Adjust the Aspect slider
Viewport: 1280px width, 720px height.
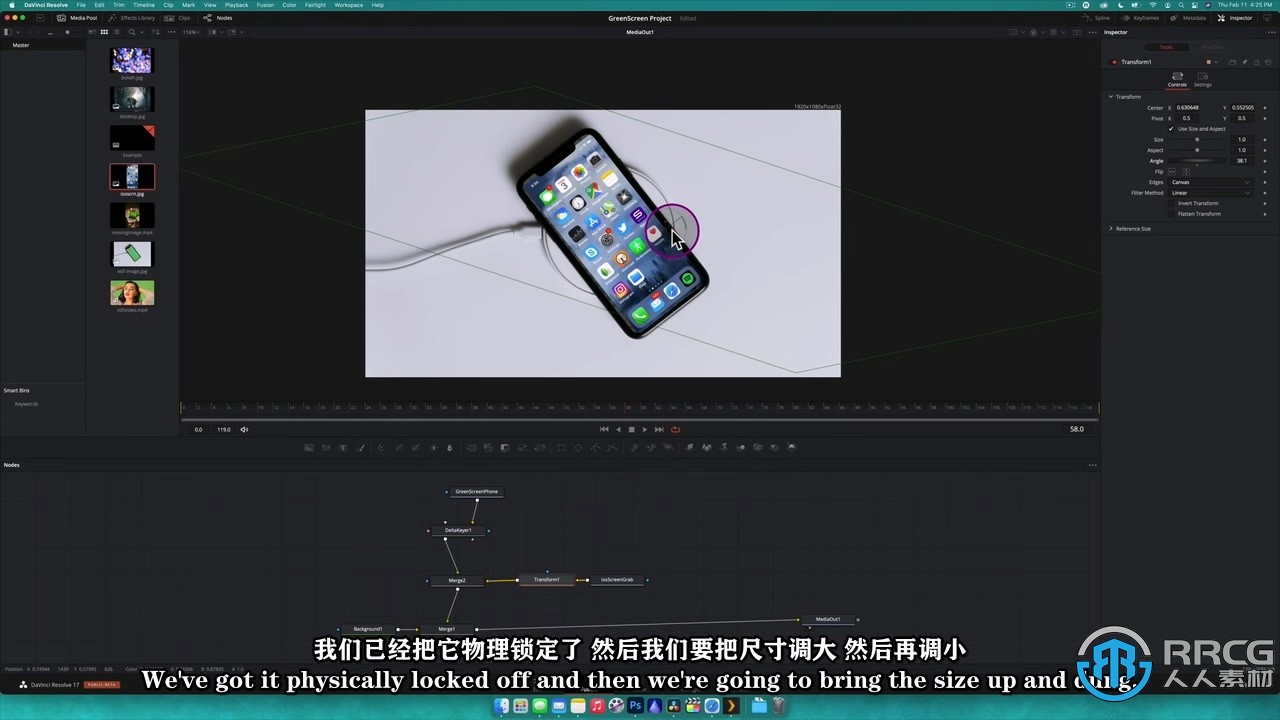[1196, 150]
